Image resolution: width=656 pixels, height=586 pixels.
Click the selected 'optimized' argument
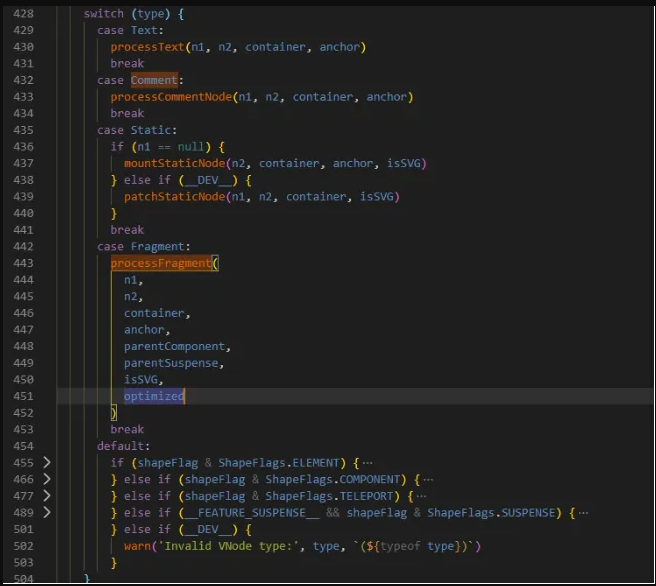point(154,396)
